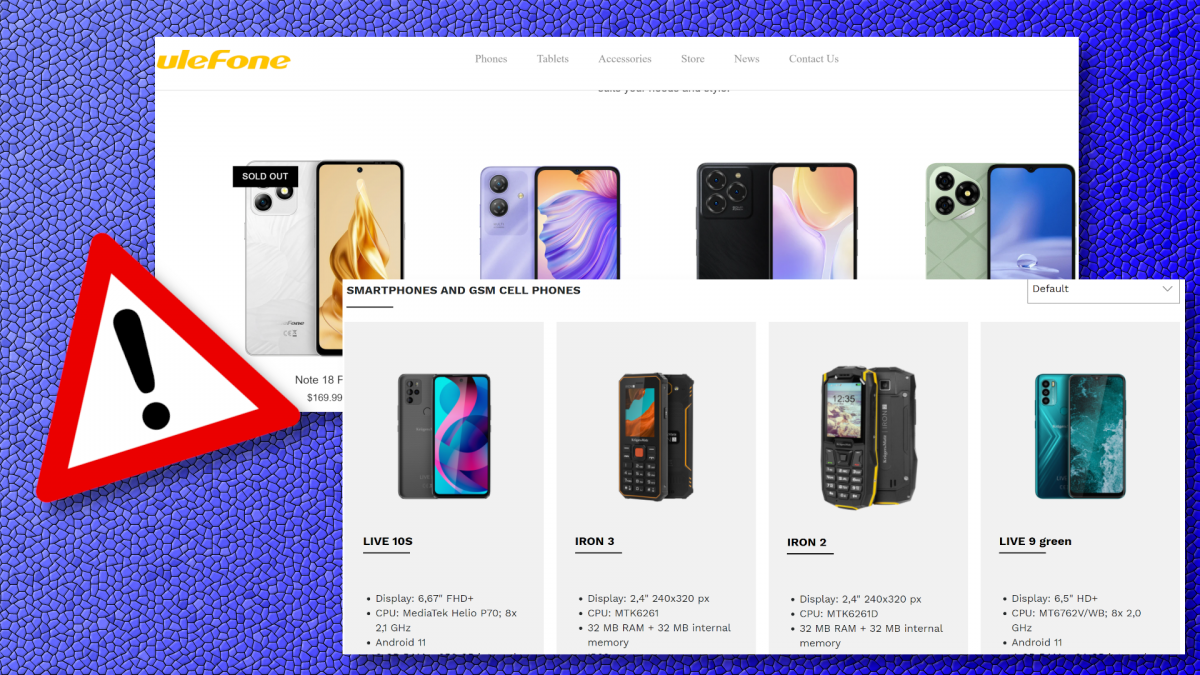The width and height of the screenshot is (1200, 675).
Task: Expand the Default sorting dropdown
Action: 1104,290
